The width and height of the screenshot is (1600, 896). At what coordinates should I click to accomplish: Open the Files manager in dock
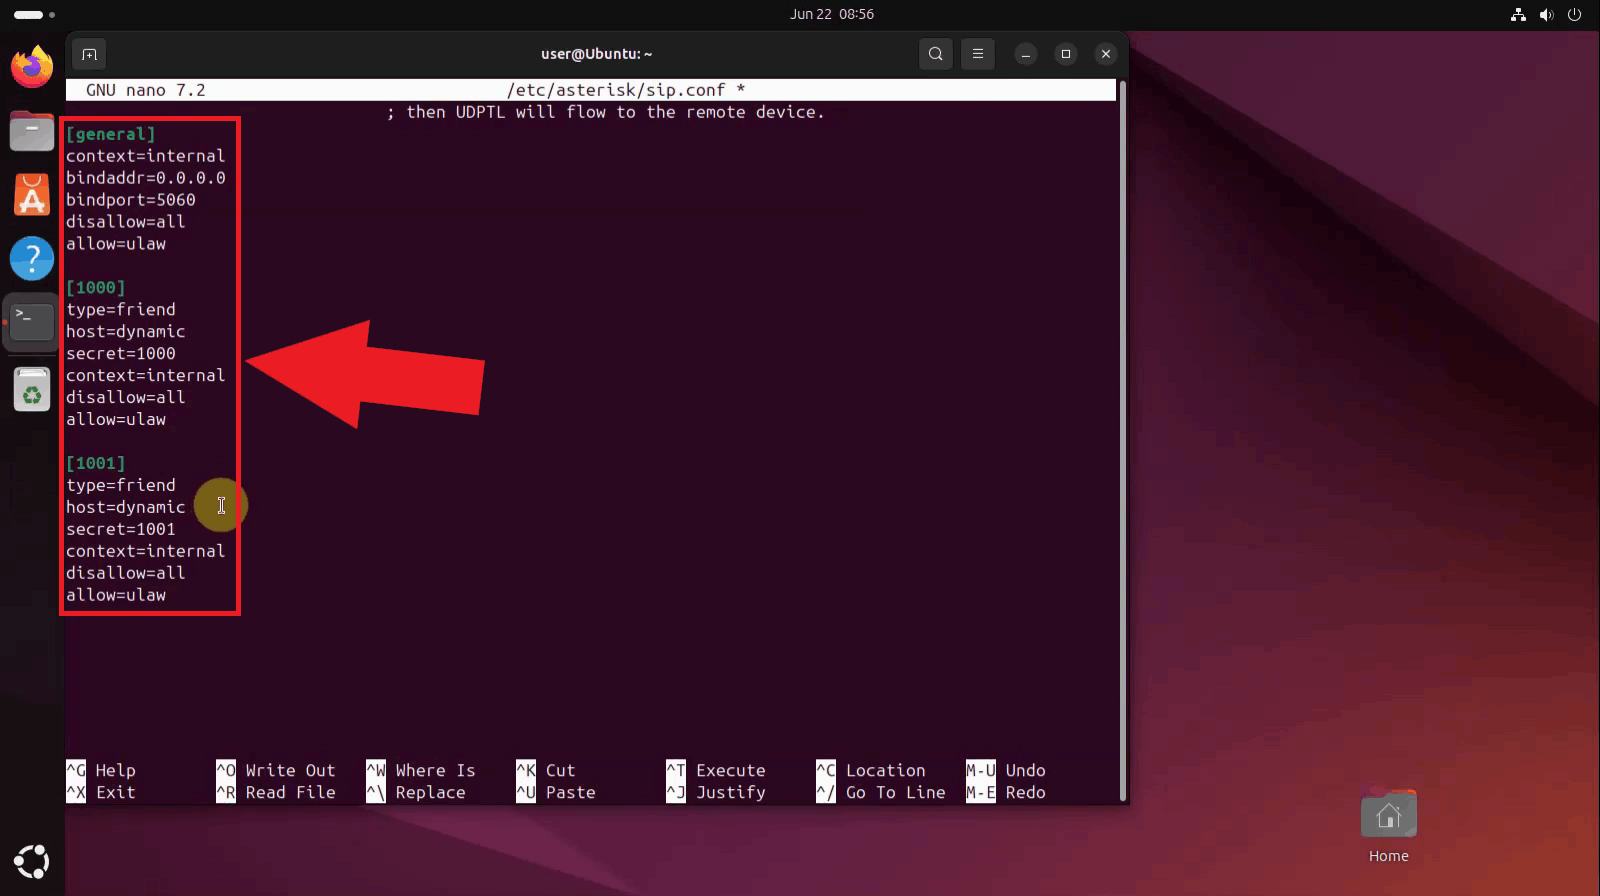32,131
